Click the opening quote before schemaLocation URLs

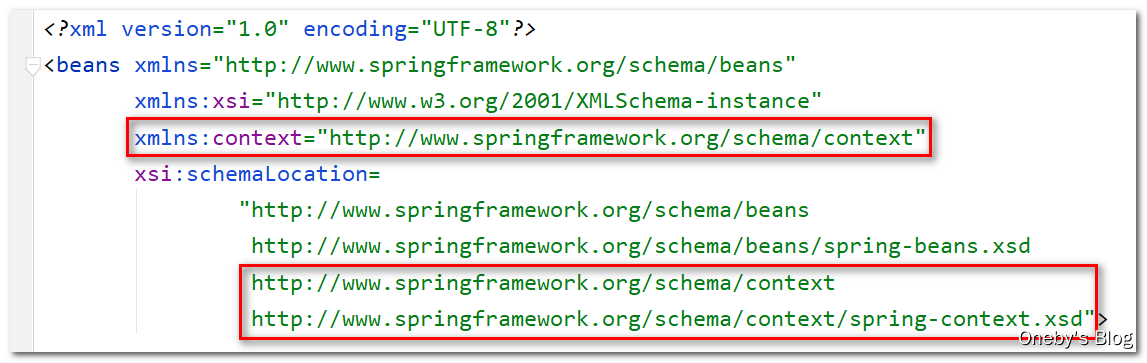point(244,209)
